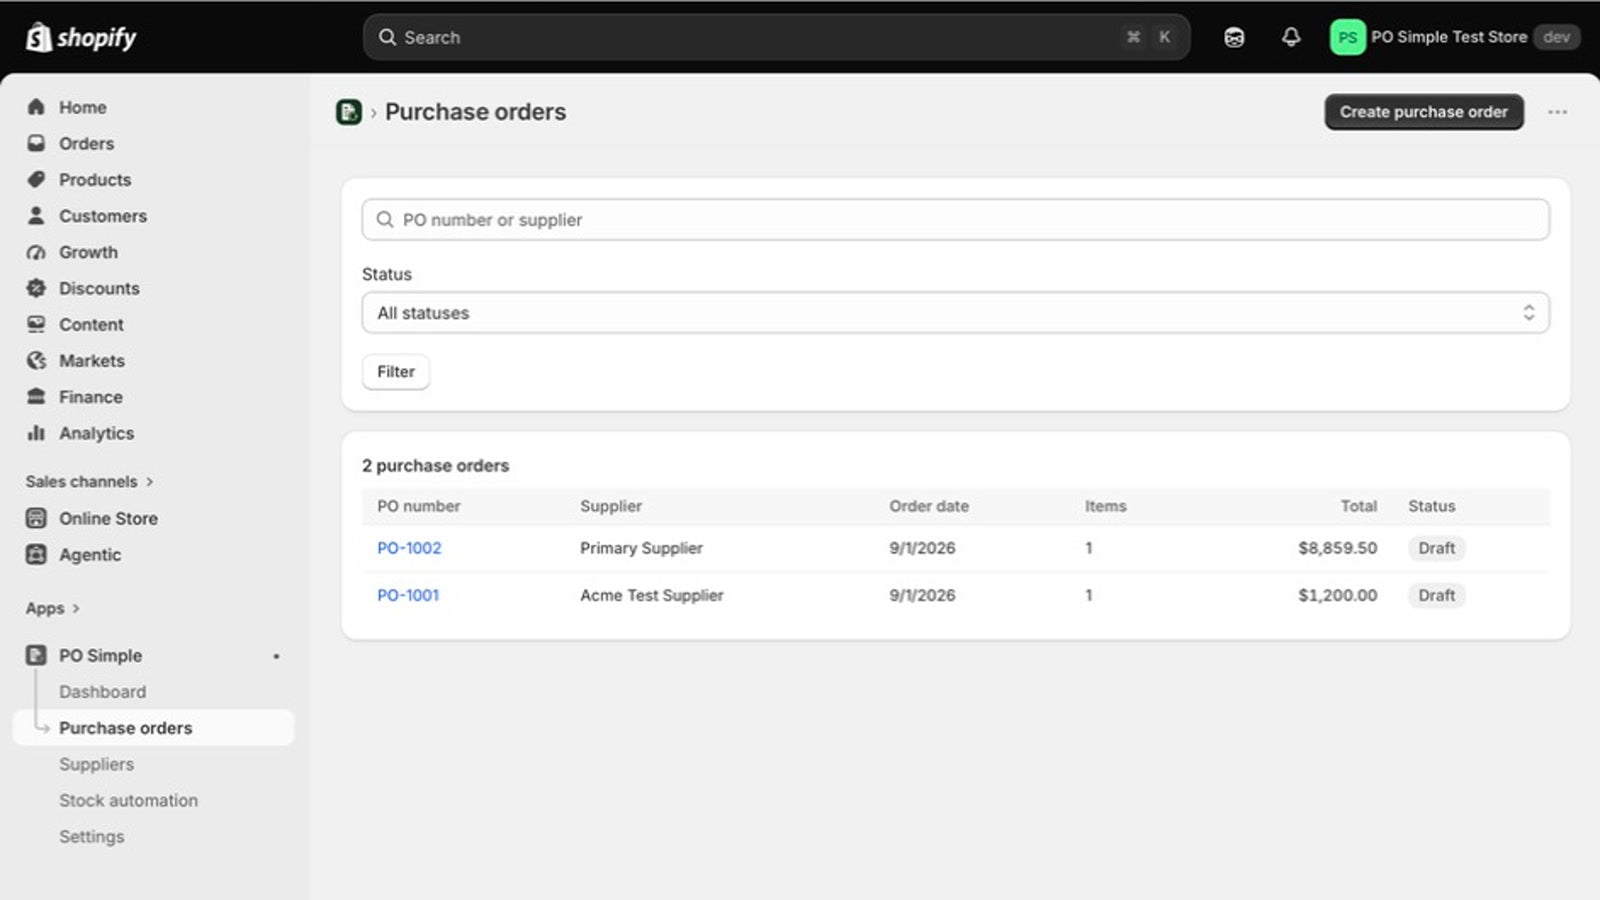
Task: Click the PO Simple app icon in breadcrumb
Action: click(x=349, y=112)
